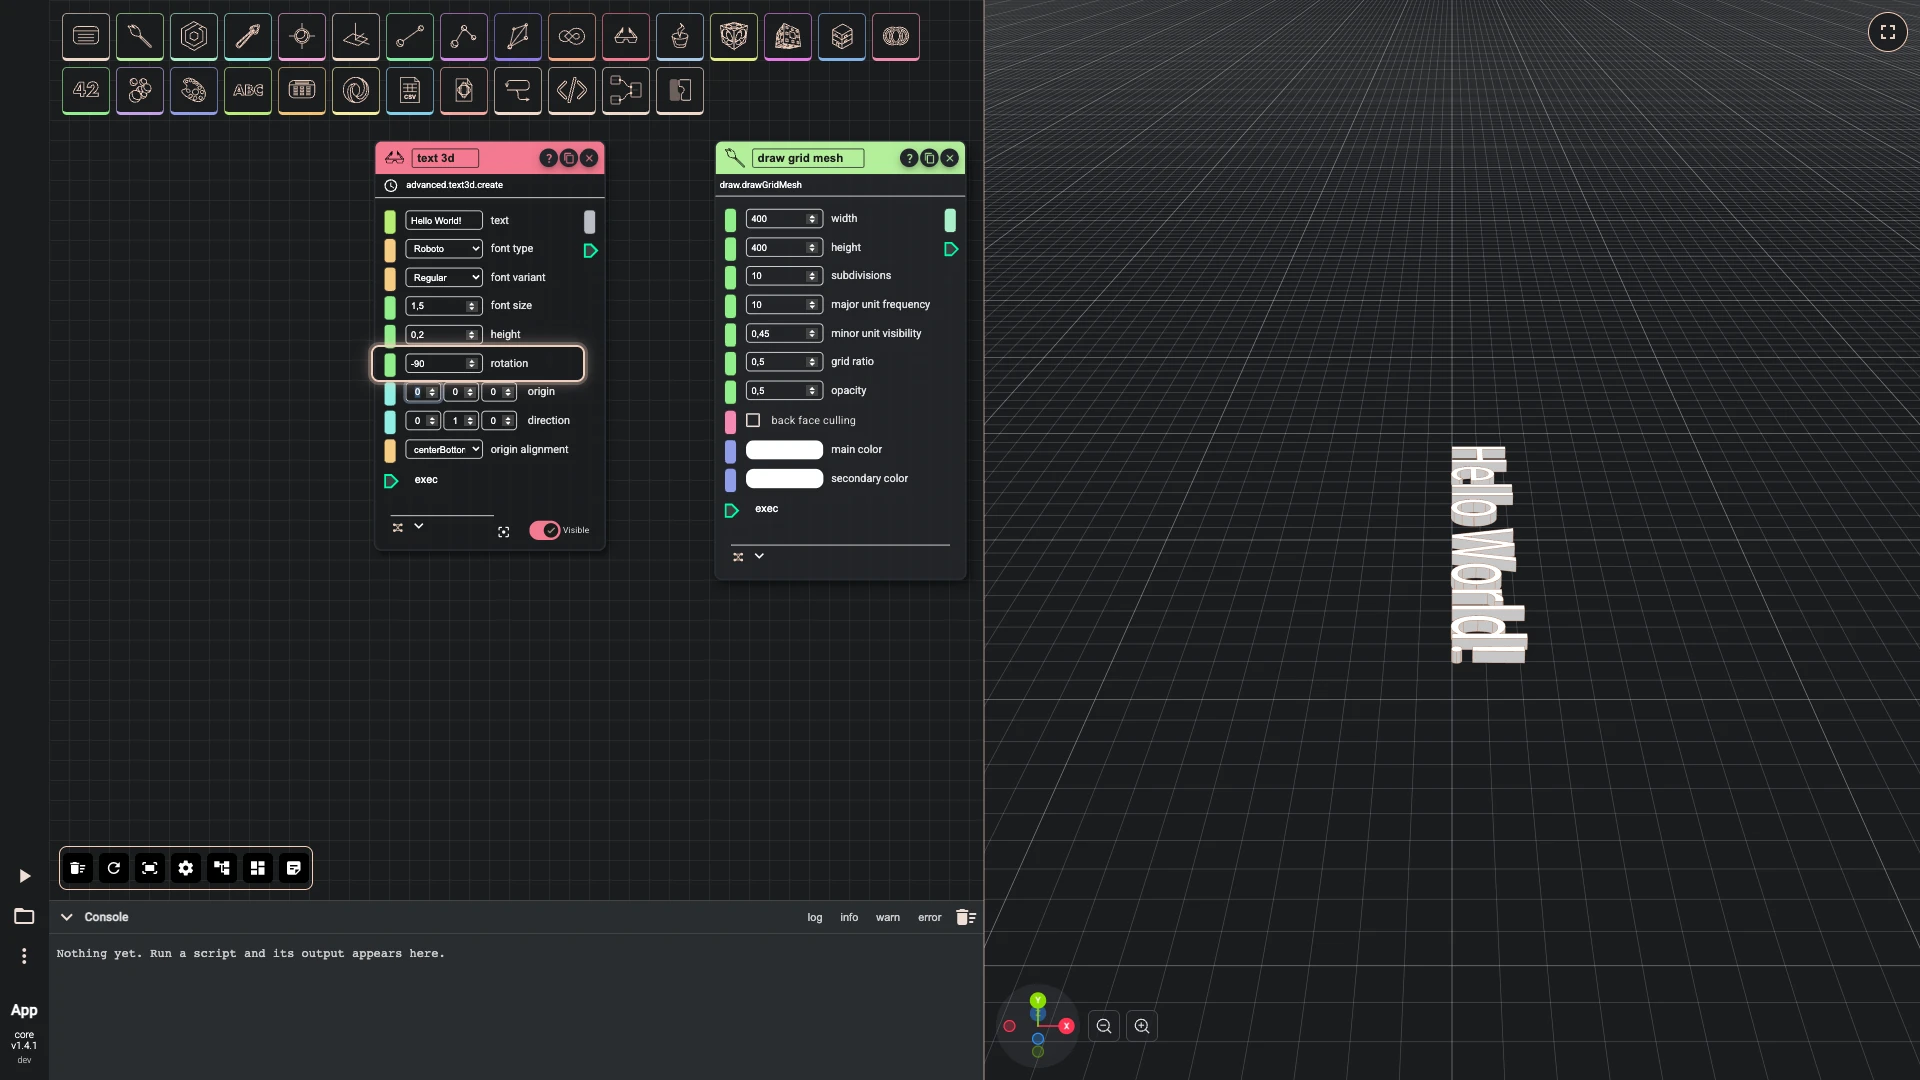Image resolution: width=1920 pixels, height=1080 pixels.
Task: Open the code brackets script icon
Action: coord(572,91)
